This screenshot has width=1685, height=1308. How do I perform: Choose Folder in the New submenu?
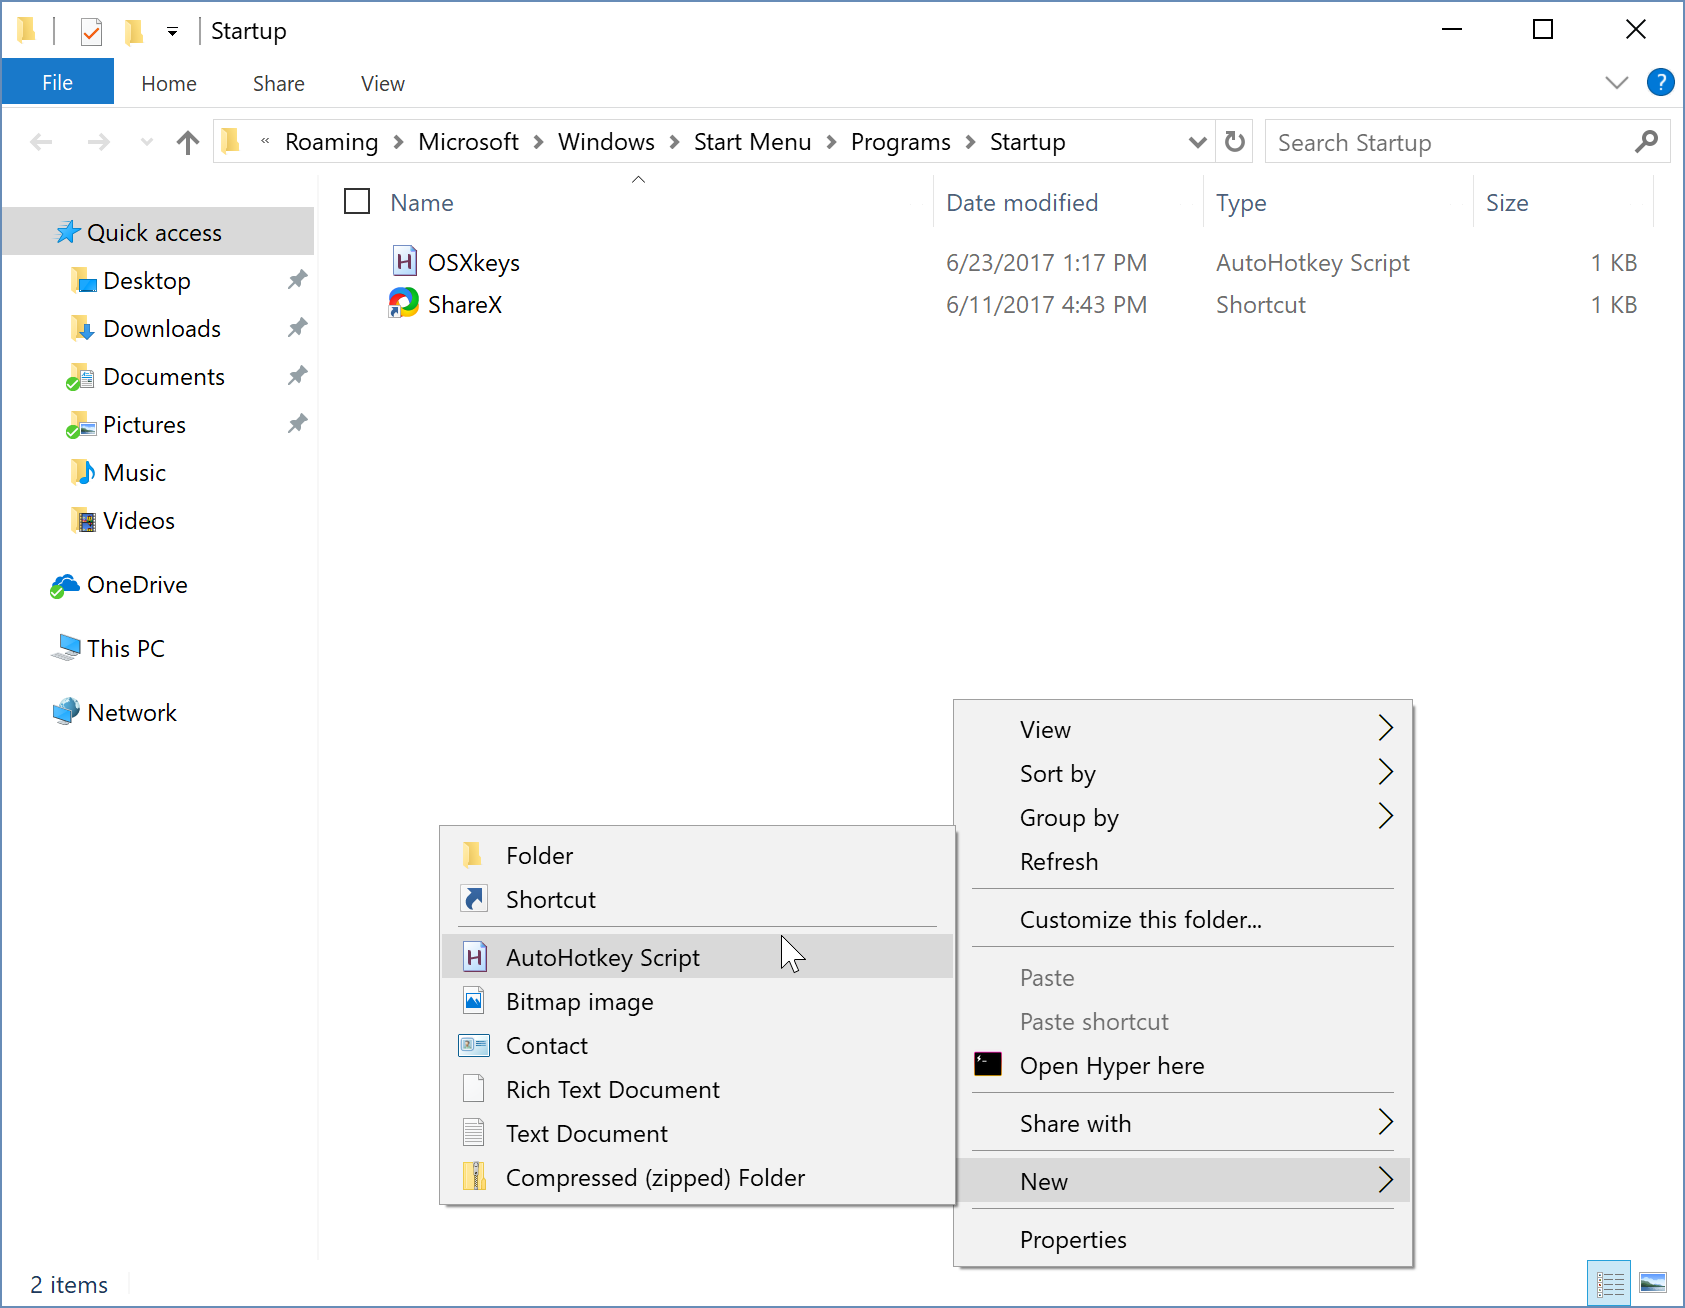(697, 855)
